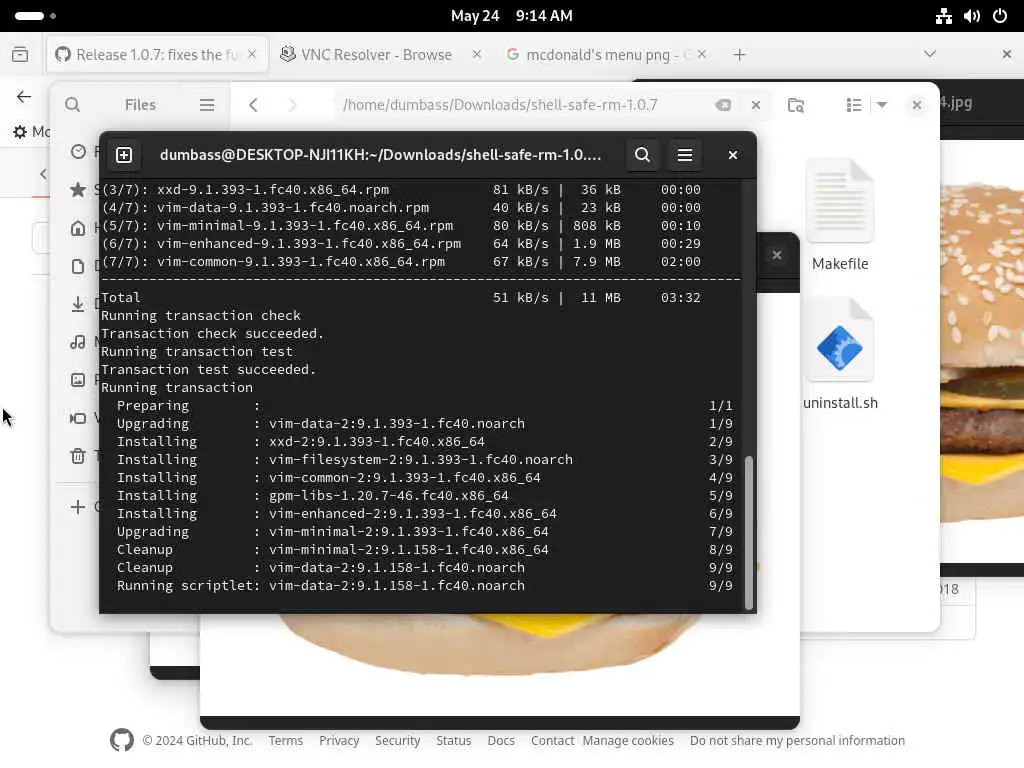1024x768 pixels.
Task: Clear the Files path entry text
Action: 723,105
